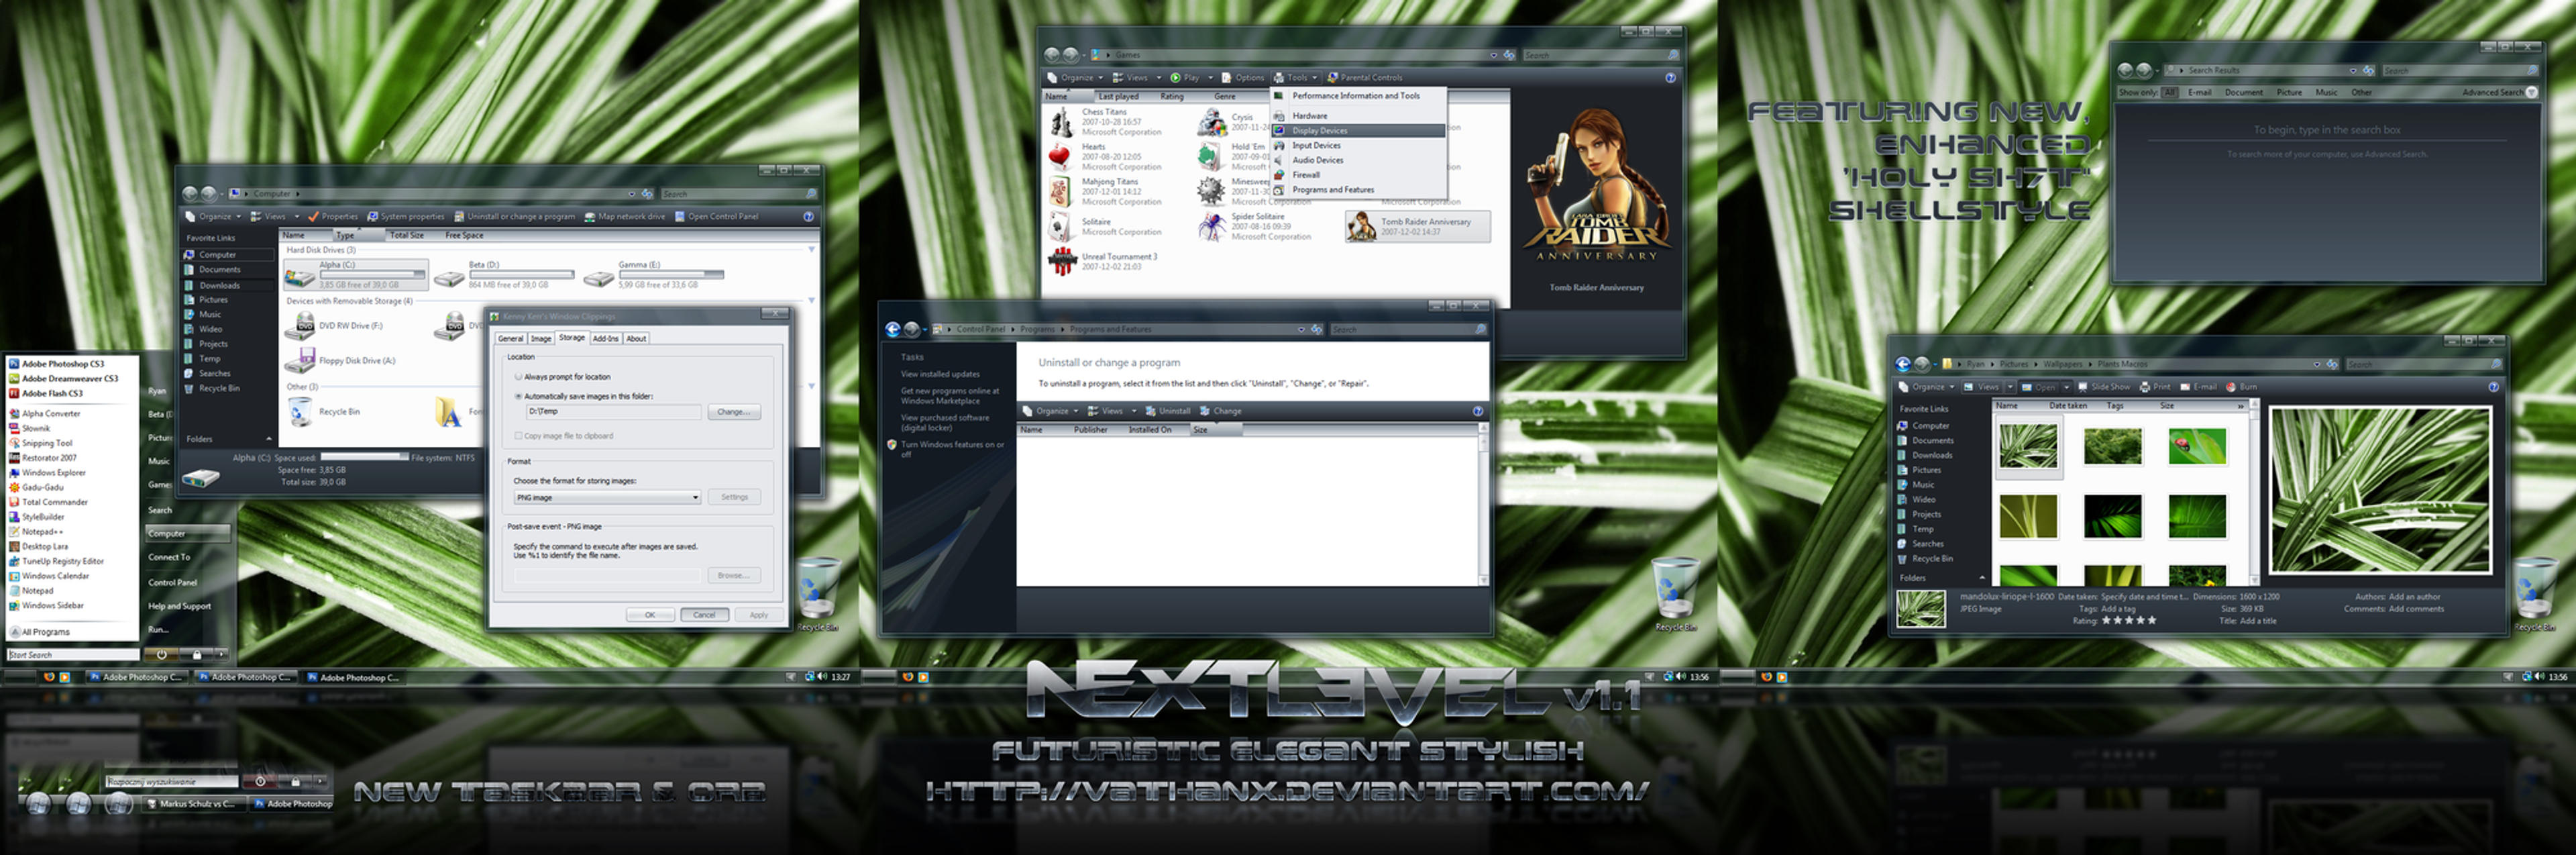Viewport: 2576px width, 855px height.
Task: Select the Chess Titans game icon
Action: coord(1061,122)
